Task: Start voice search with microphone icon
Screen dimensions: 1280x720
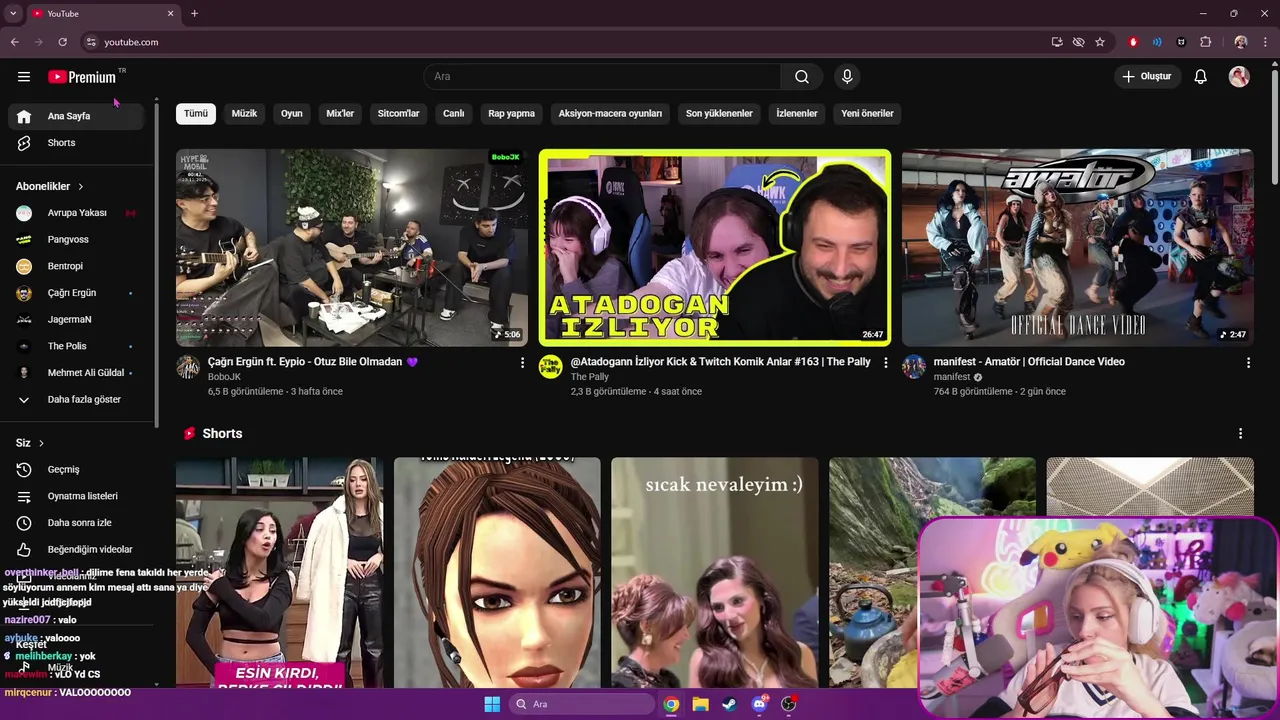Action: click(x=847, y=77)
